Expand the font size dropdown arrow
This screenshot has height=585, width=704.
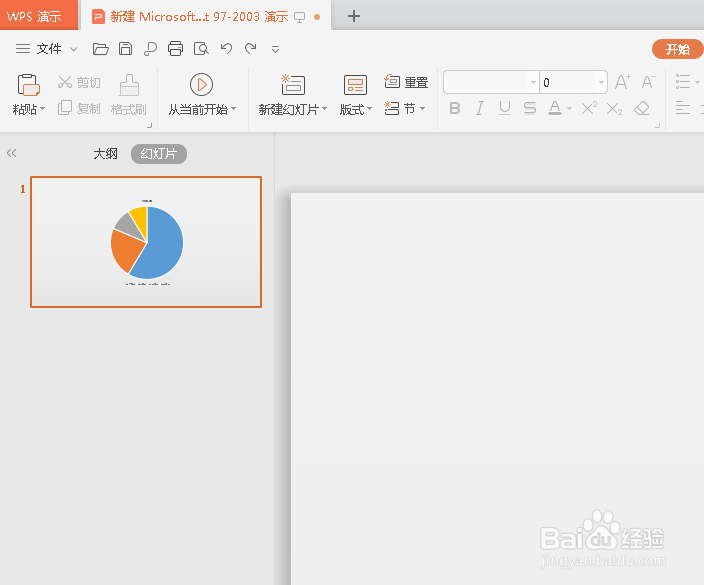click(x=601, y=82)
